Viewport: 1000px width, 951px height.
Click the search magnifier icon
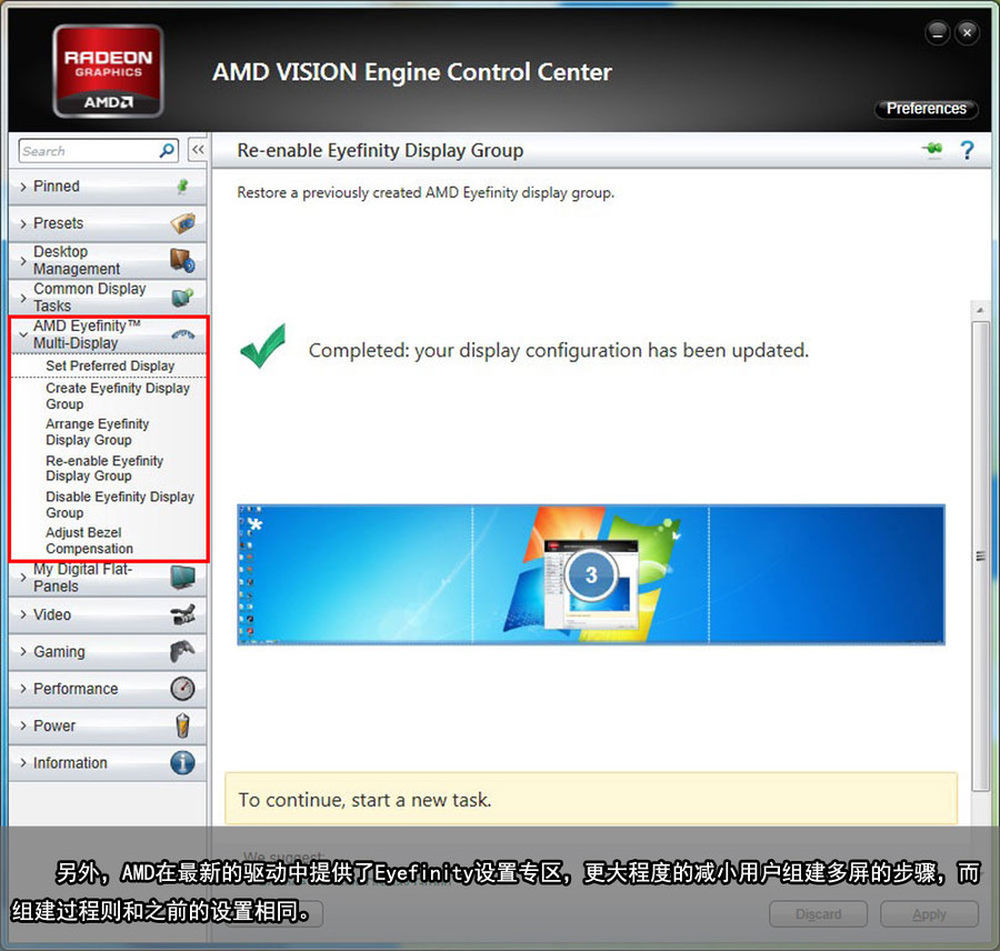166,151
